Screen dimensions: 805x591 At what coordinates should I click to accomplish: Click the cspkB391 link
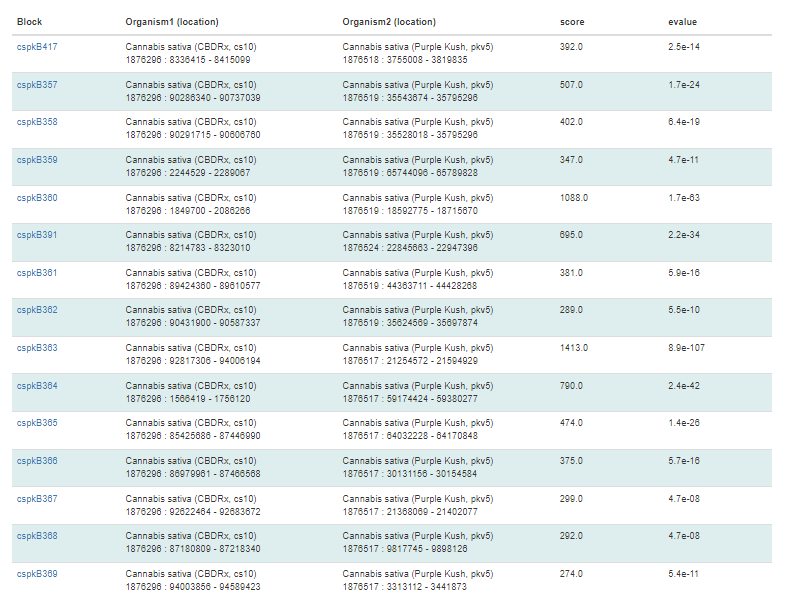click(x=37, y=235)
